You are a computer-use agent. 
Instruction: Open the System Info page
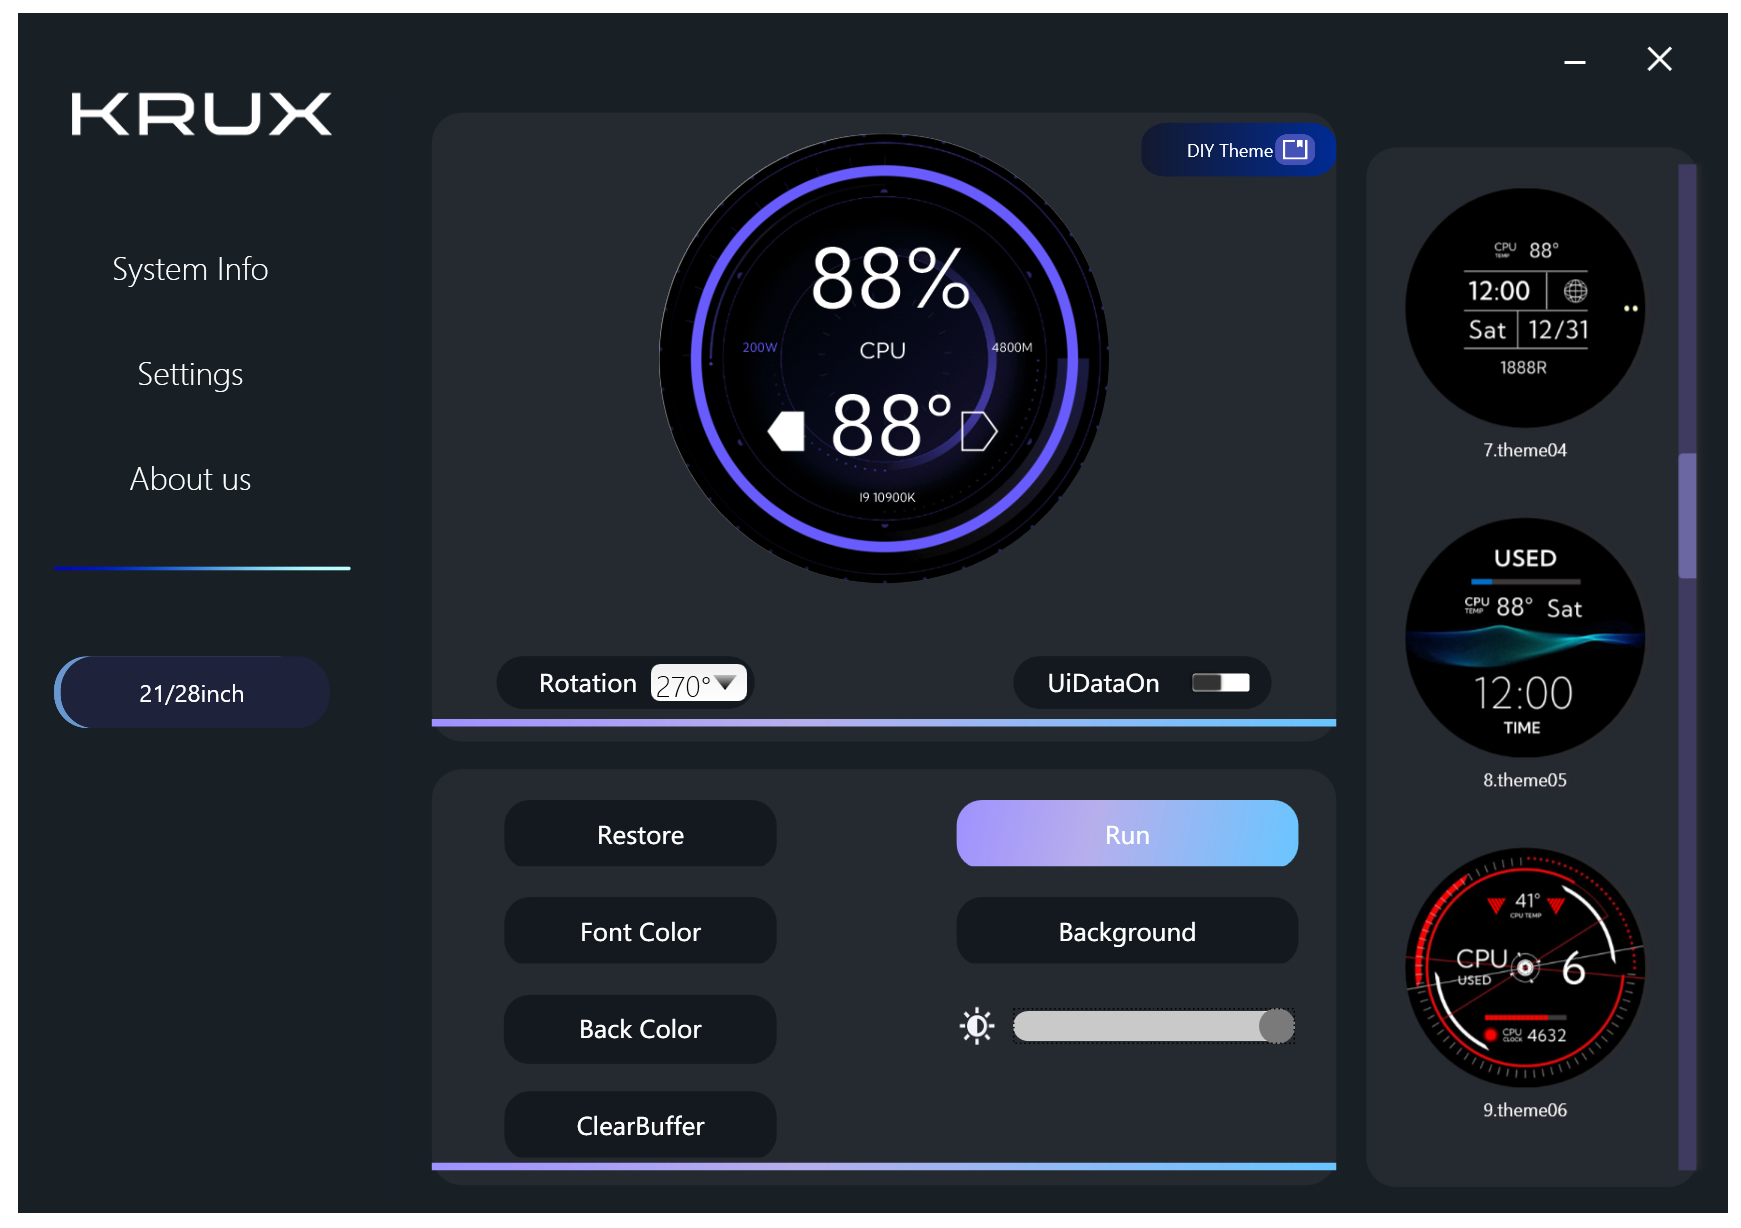pyautogui.click(x=190, y=269)
